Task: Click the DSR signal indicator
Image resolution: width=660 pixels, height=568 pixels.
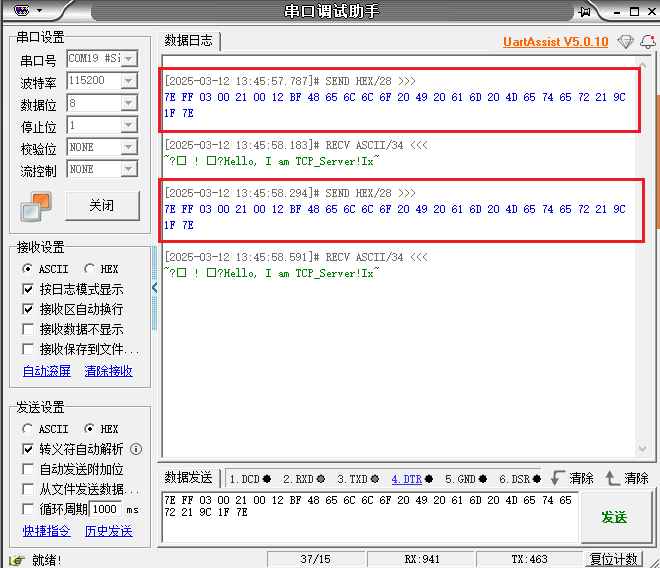Action: (537, 479)
